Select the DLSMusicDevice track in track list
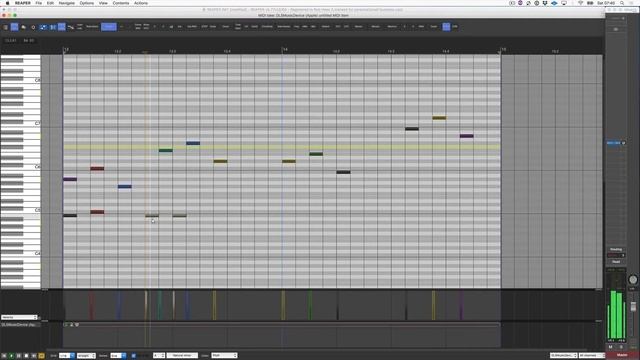The width and height of the screenshot is (640, 360). click(x=20, y=324)
